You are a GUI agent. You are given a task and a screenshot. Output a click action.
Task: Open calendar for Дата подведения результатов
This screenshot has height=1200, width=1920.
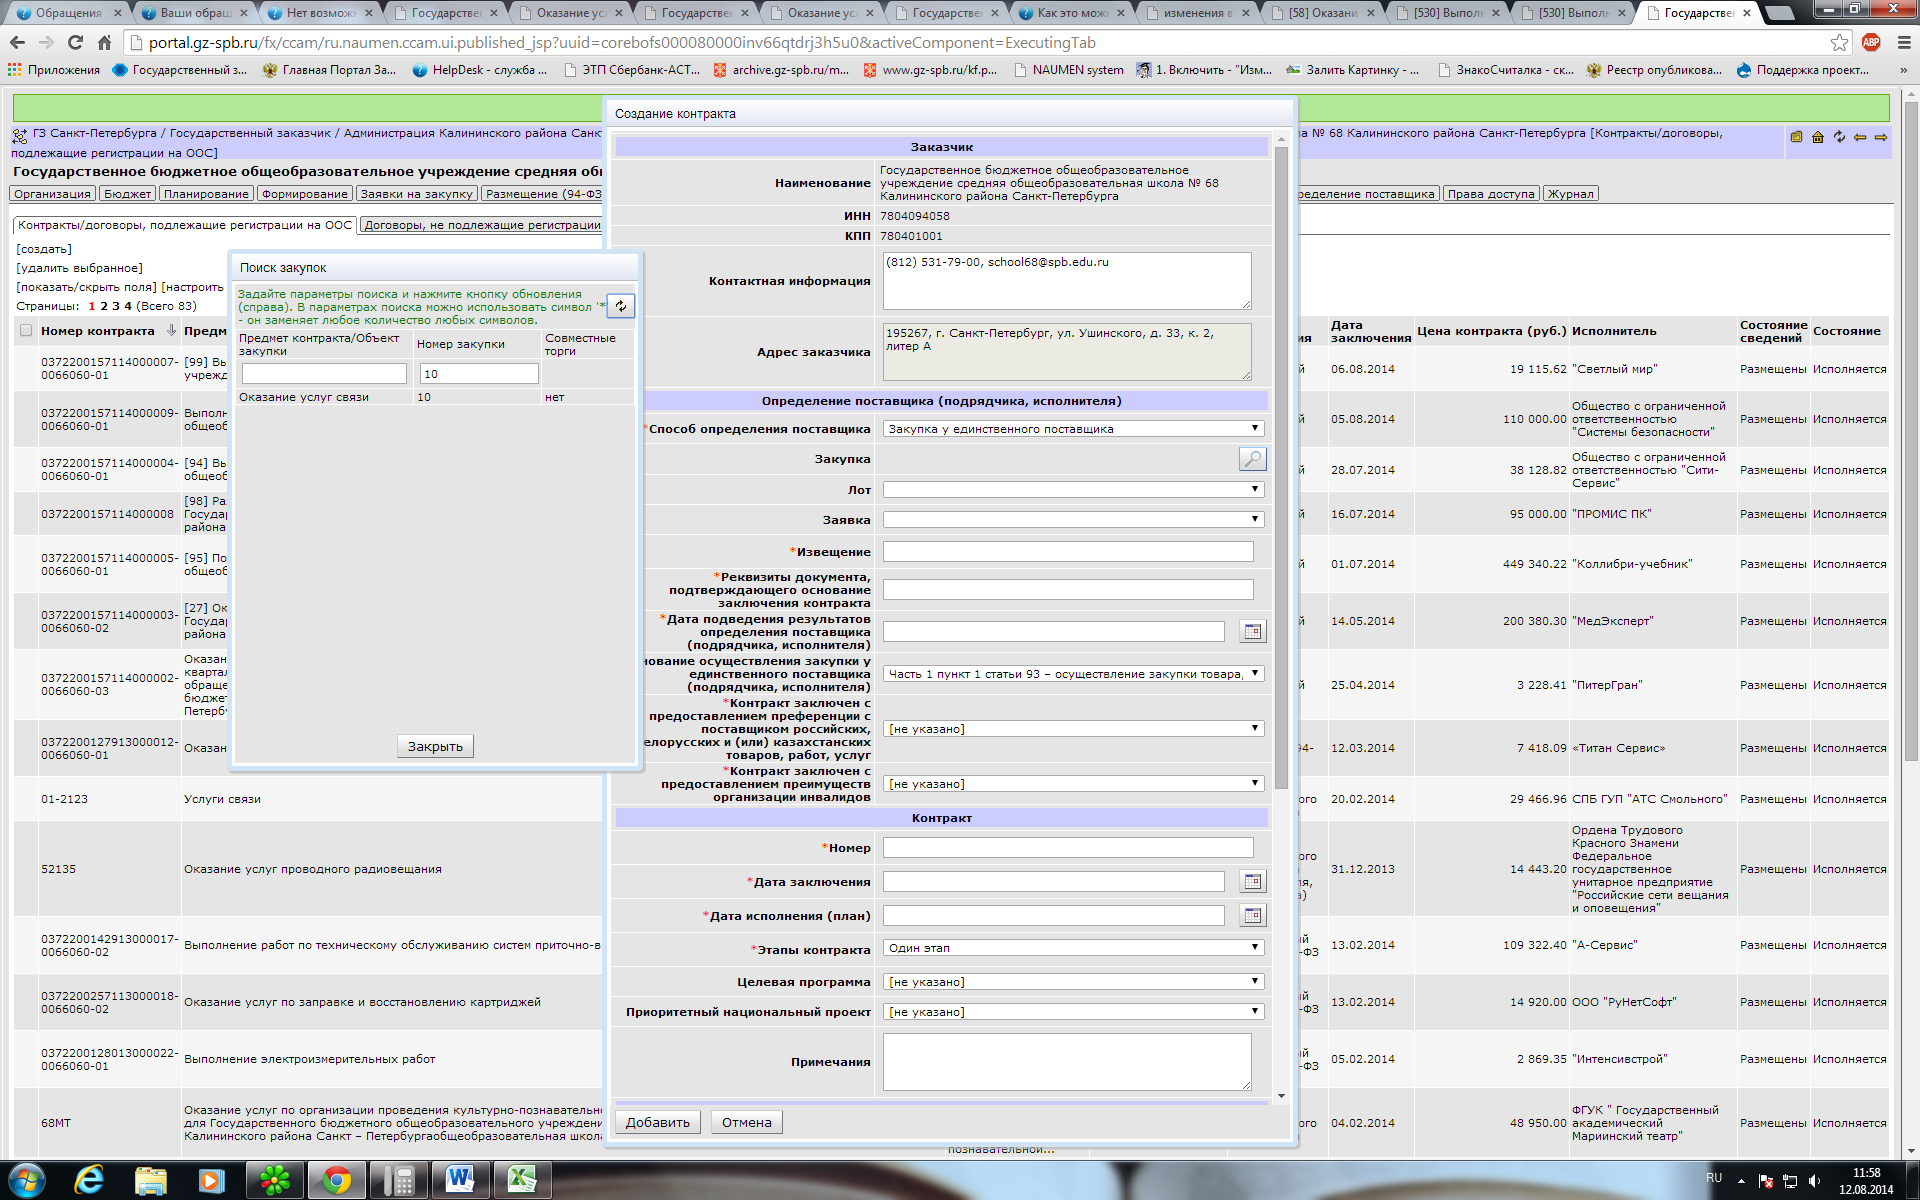coord(1252,631)
